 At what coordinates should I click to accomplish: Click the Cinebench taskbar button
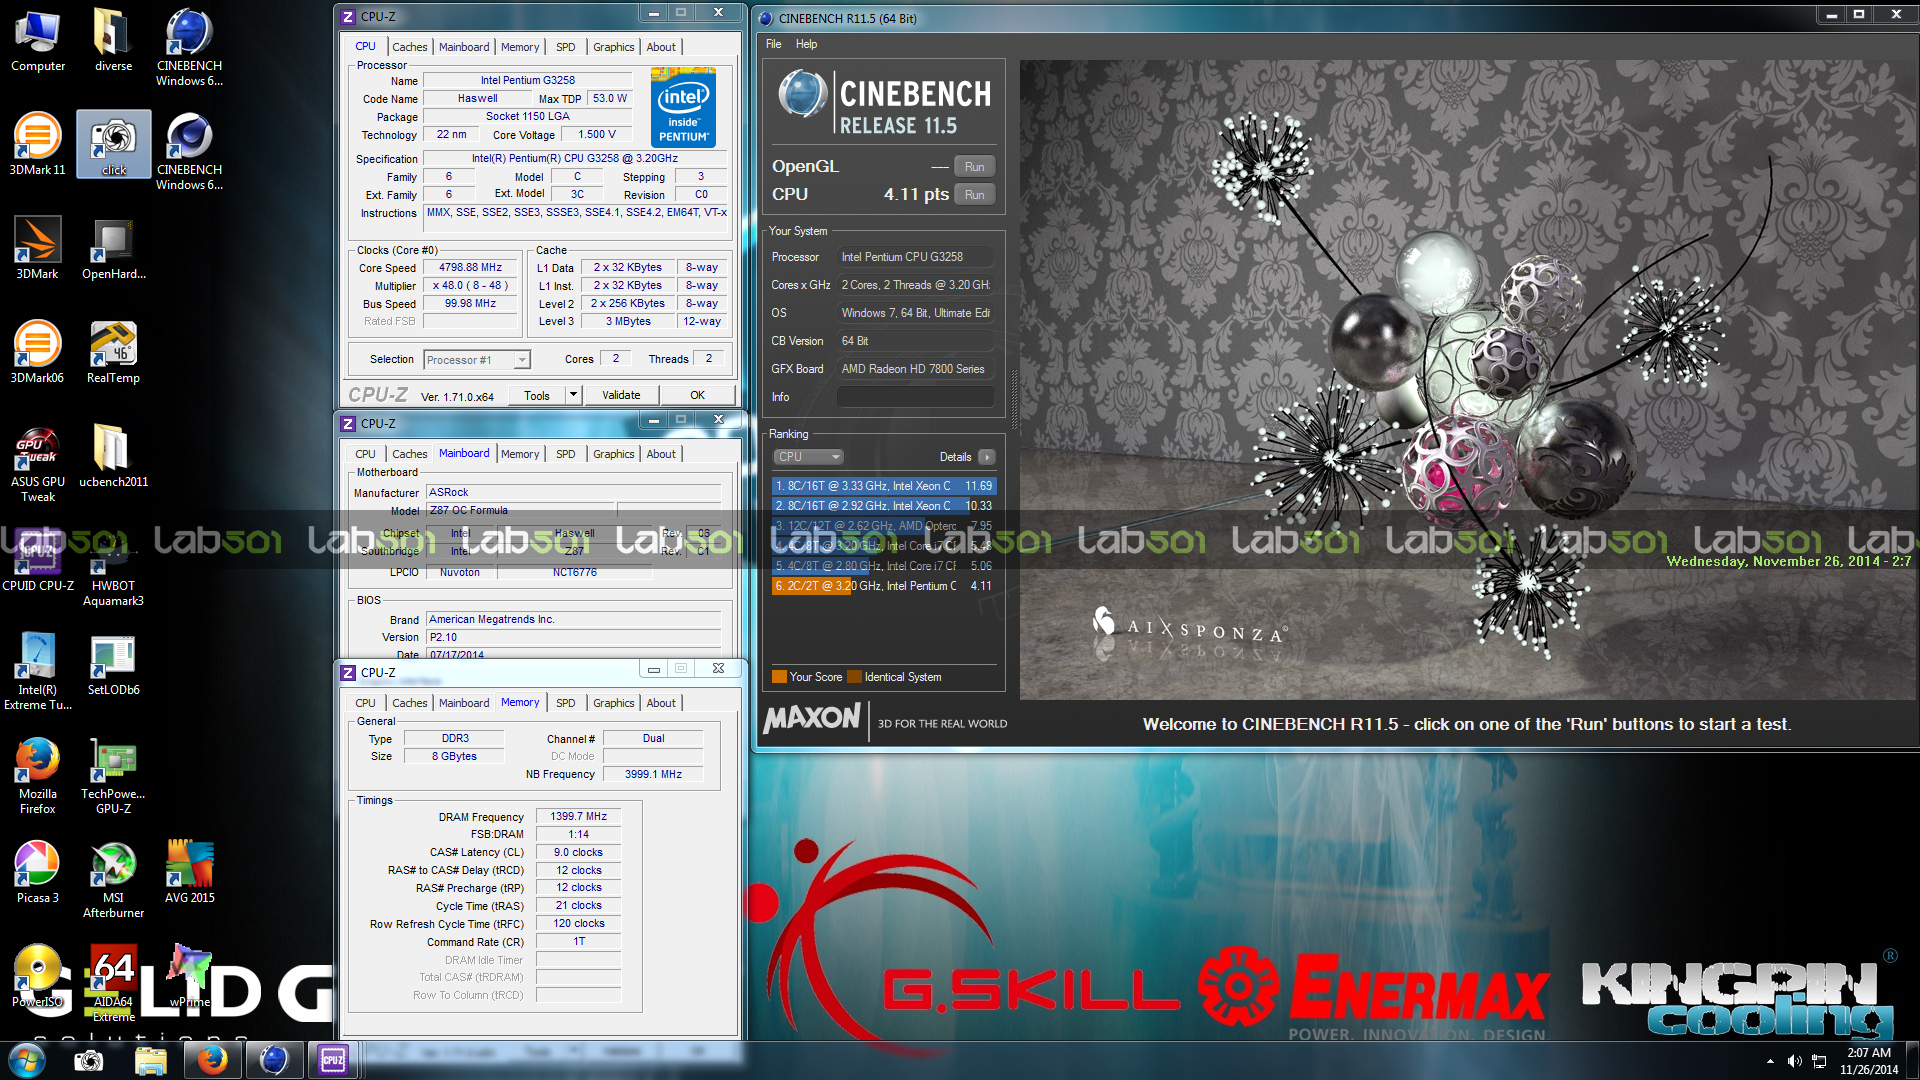coord(273,1060)
